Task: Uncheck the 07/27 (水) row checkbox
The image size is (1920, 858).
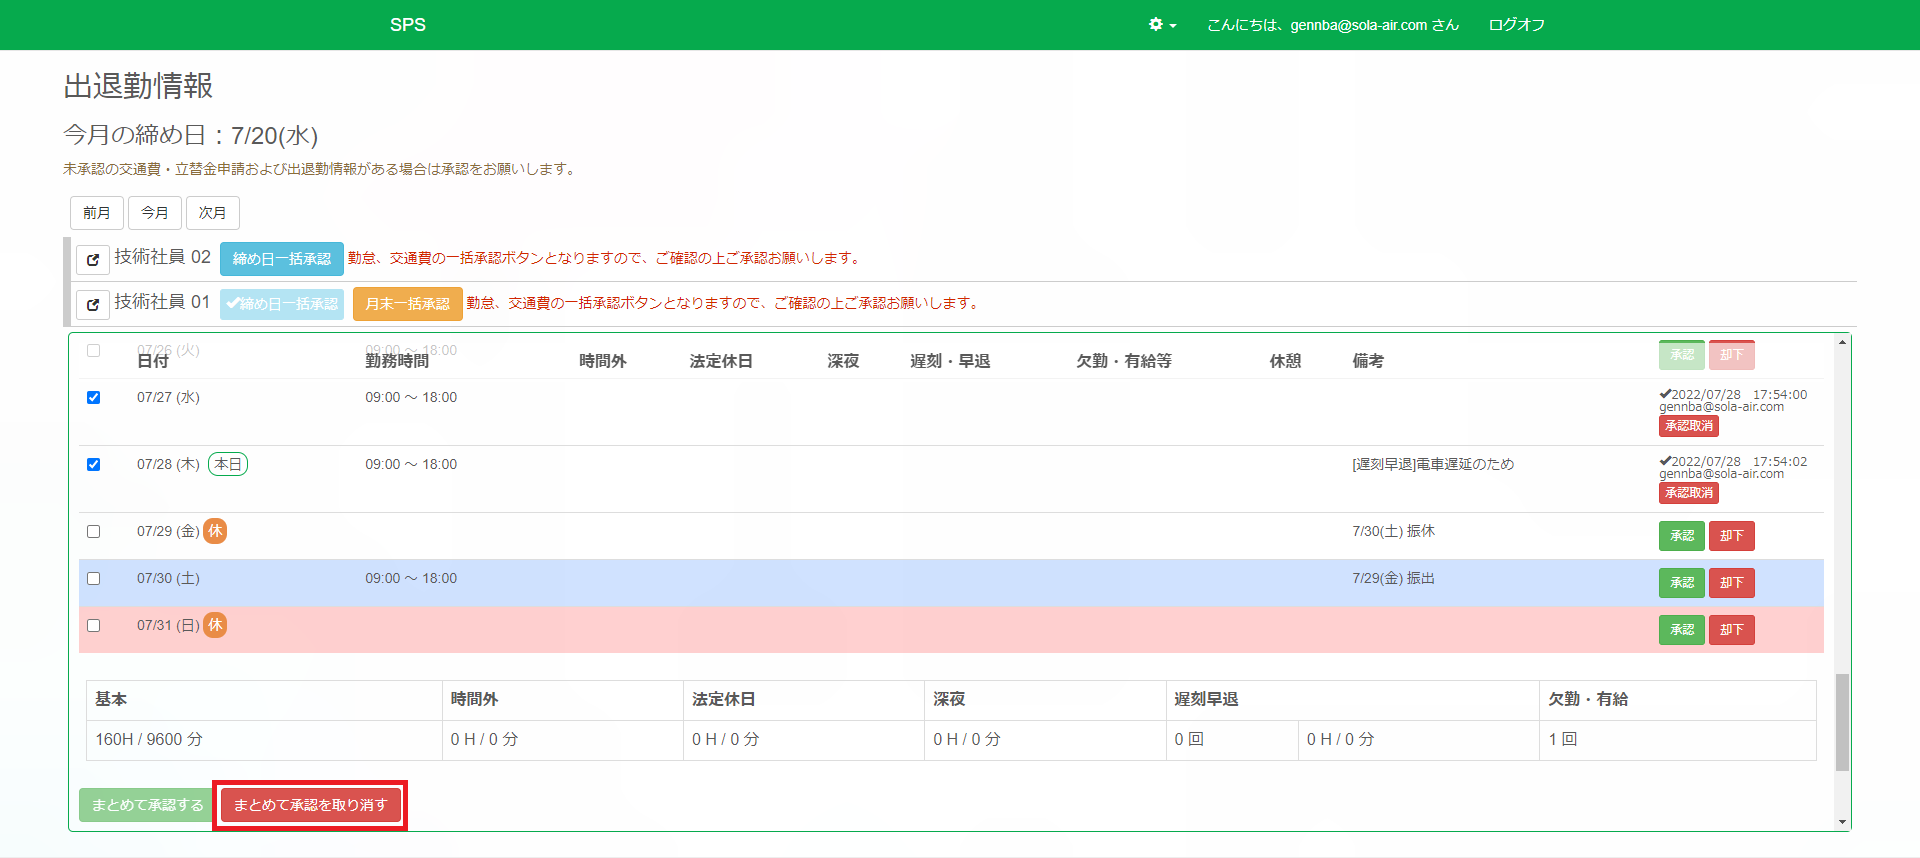Action: coord(94,397)
